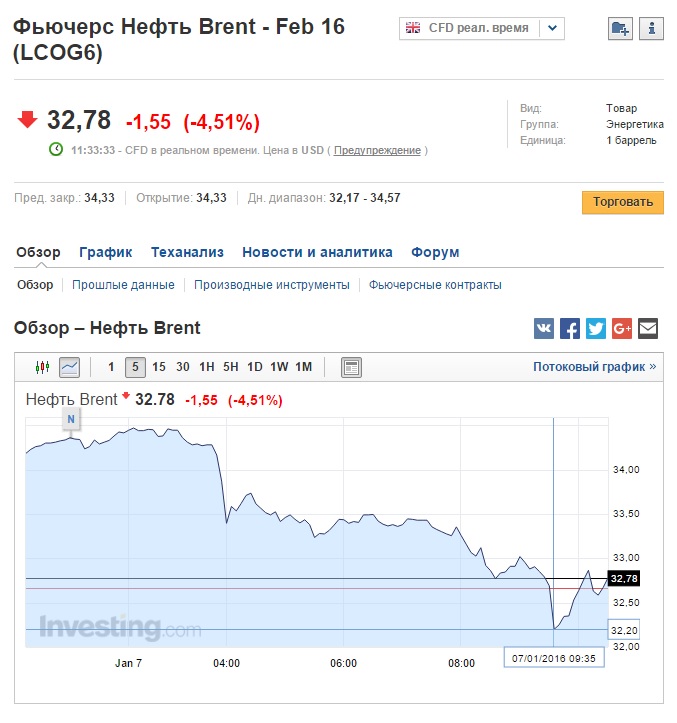Open Потоковый график link
The image size is (677, 723).
coord(594,367)
